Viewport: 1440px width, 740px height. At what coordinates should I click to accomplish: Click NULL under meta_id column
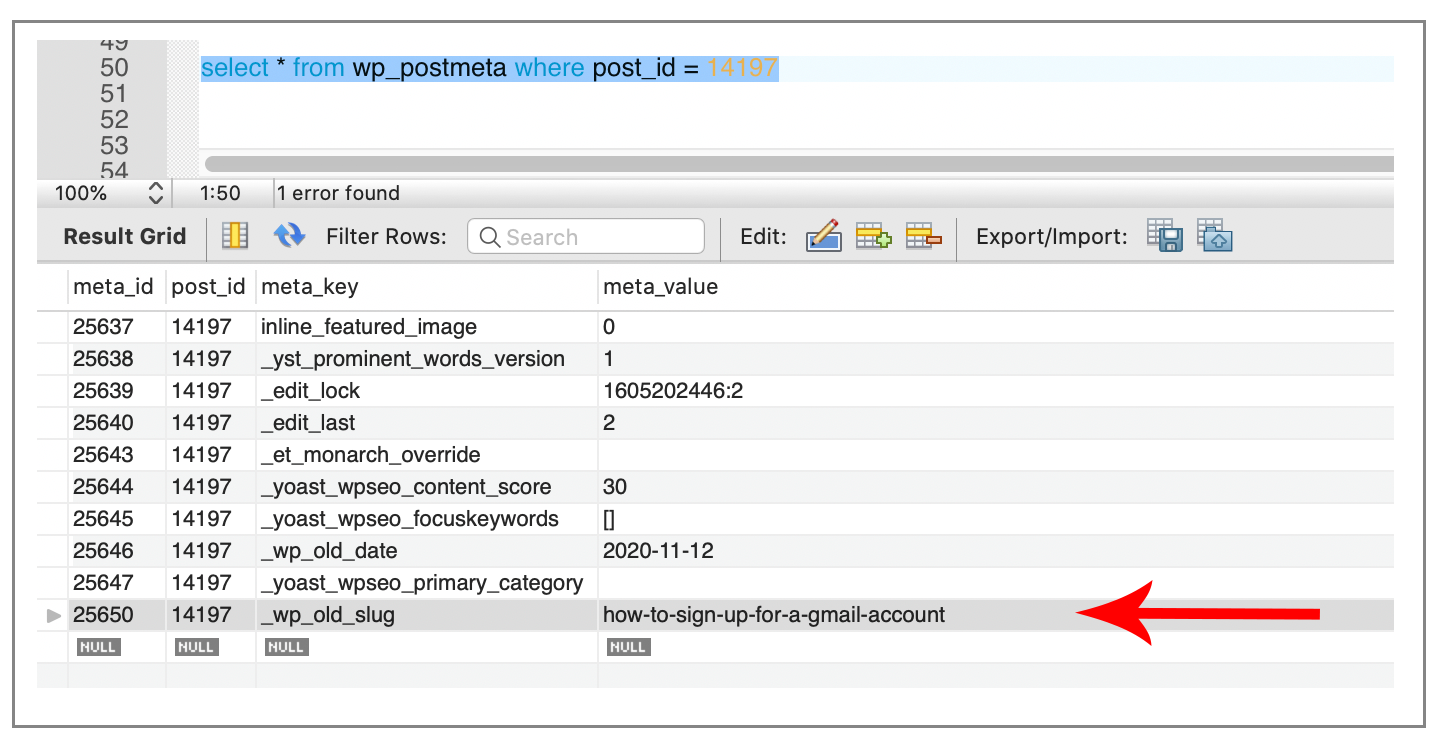(x=98, y=647)
